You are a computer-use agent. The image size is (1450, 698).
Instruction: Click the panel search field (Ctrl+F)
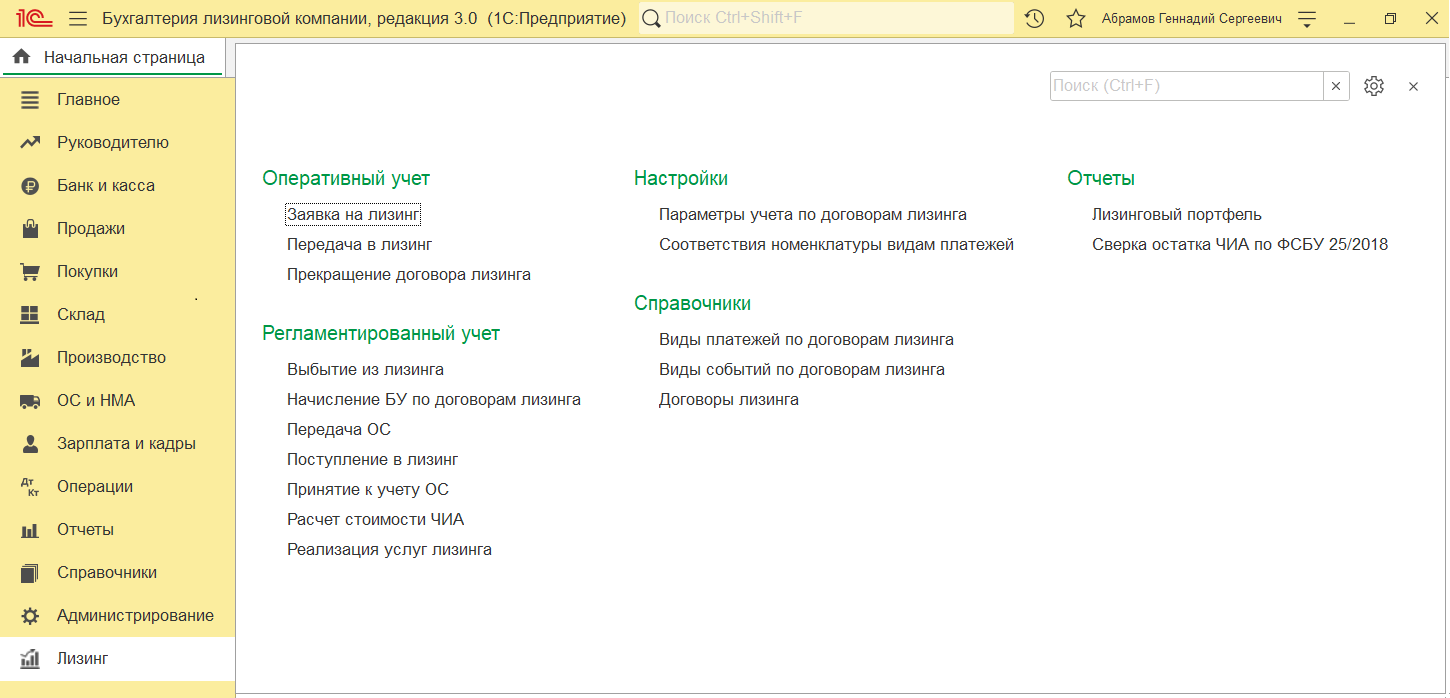[x=1185, y=86]
